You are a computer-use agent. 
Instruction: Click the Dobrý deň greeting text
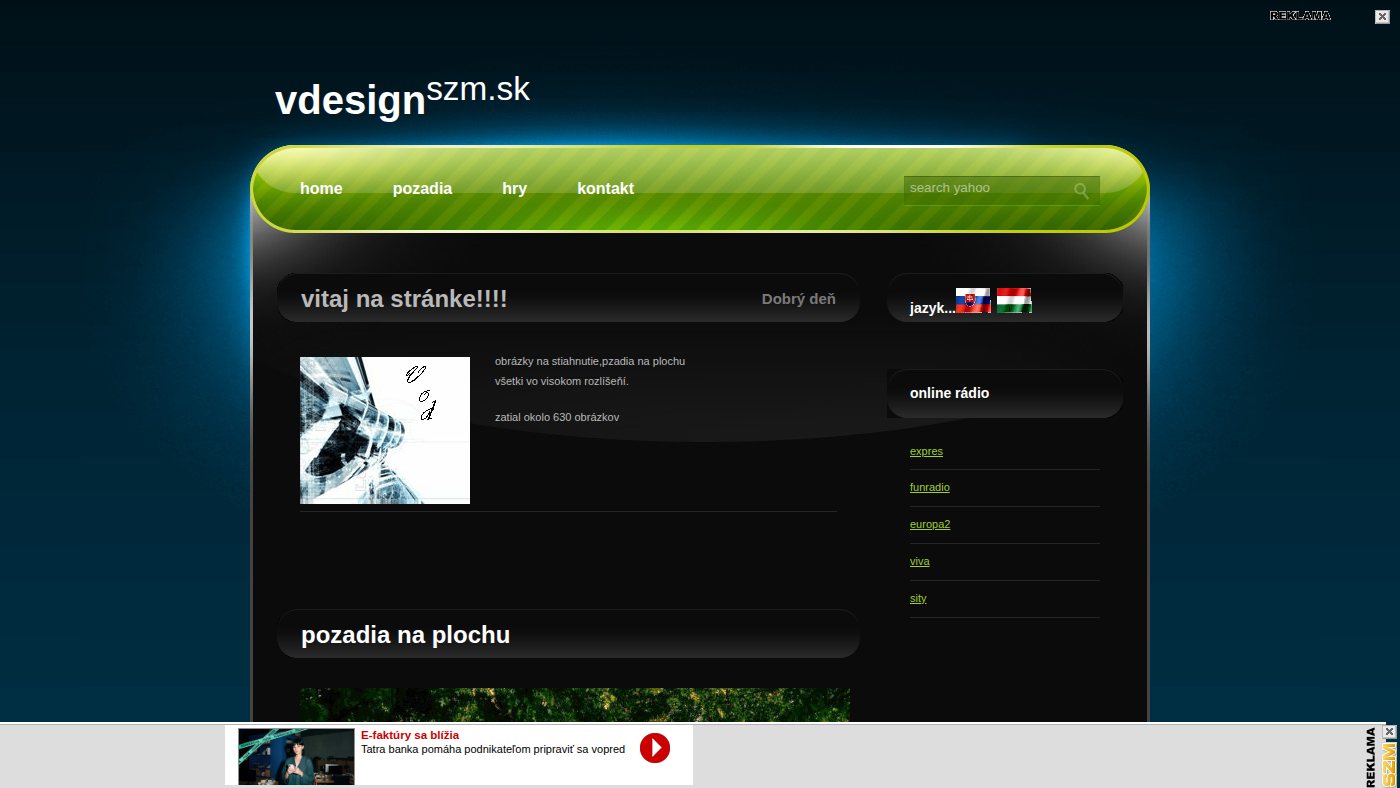(799, 299)
